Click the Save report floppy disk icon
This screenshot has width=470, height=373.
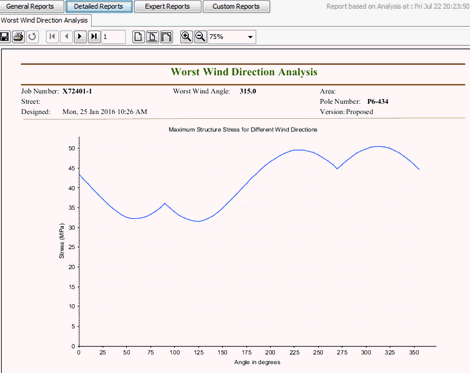pos(4,36)
